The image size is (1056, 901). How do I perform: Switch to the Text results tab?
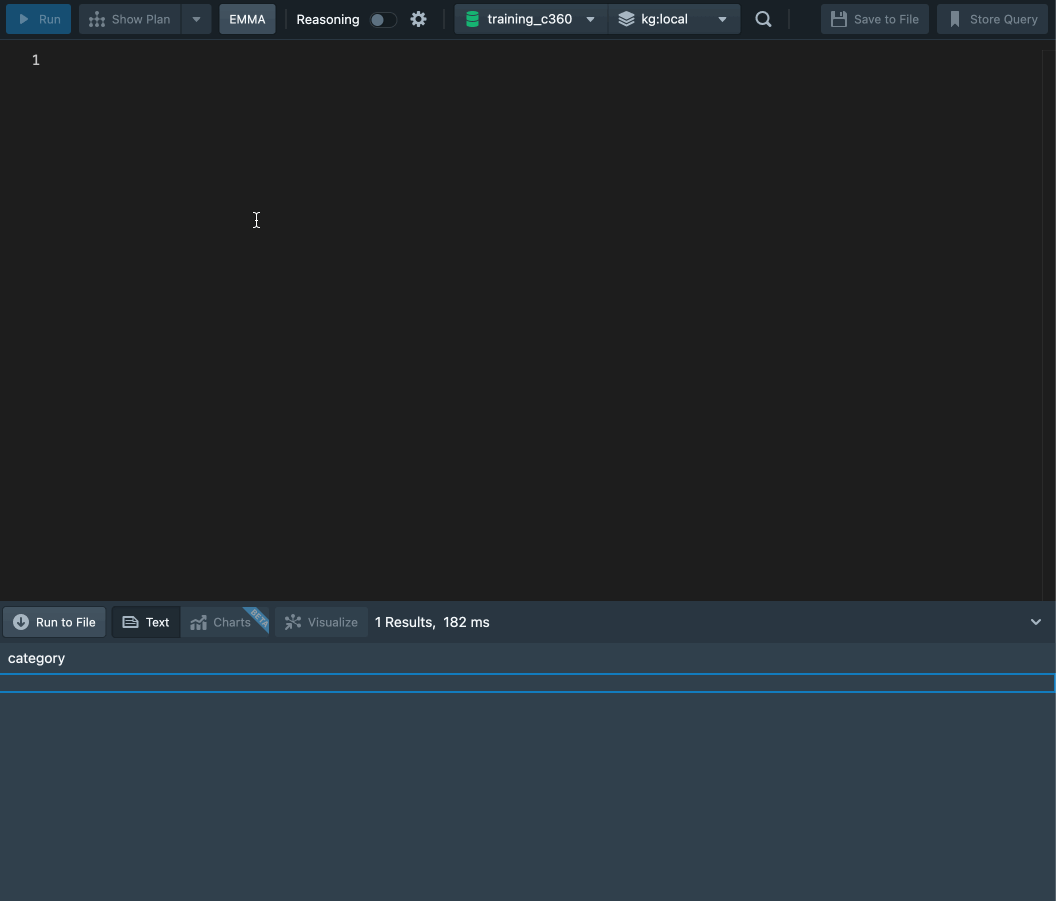click(x=146, y=622)
